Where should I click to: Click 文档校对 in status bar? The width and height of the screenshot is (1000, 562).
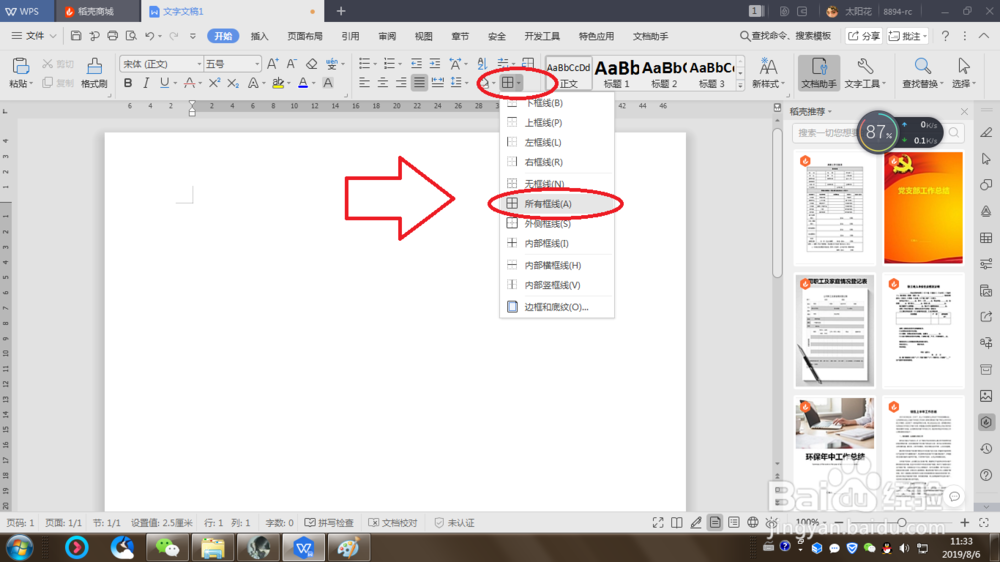pyautogui.click(x=393, y=522)
